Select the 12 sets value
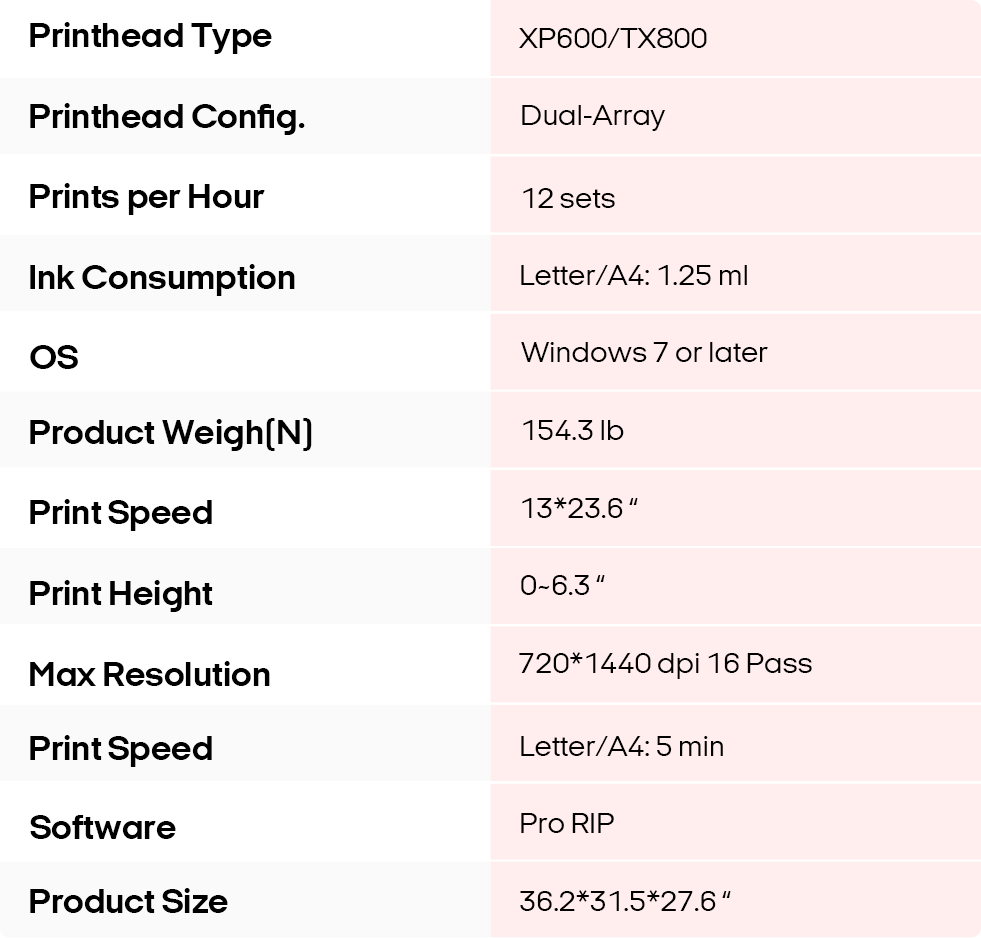This screenshot has height=938, width=981. (568, 198)
